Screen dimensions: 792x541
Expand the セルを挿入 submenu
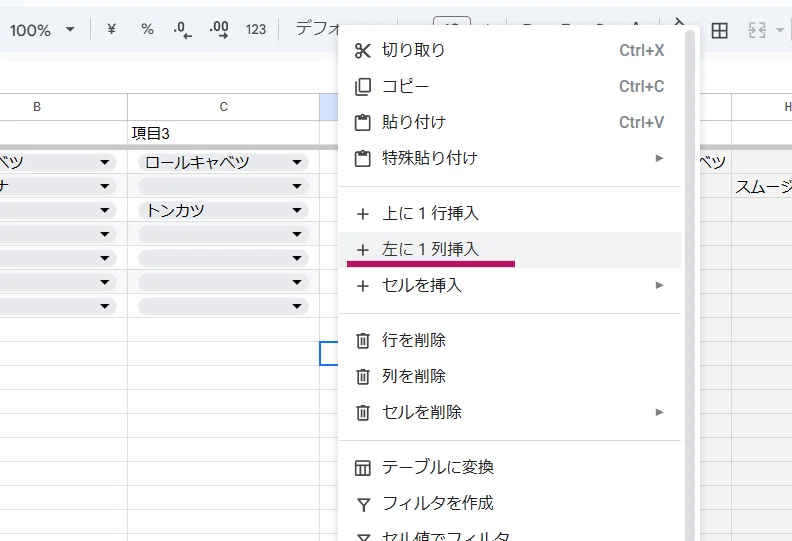click(x=510, y=285)
